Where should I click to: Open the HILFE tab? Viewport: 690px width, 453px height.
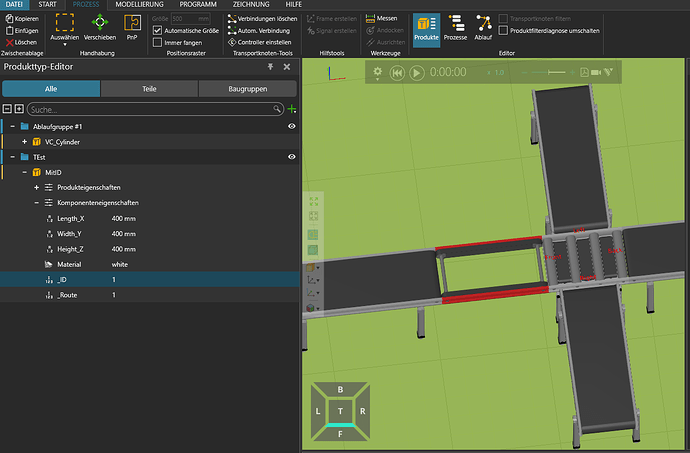click(294, 4)
